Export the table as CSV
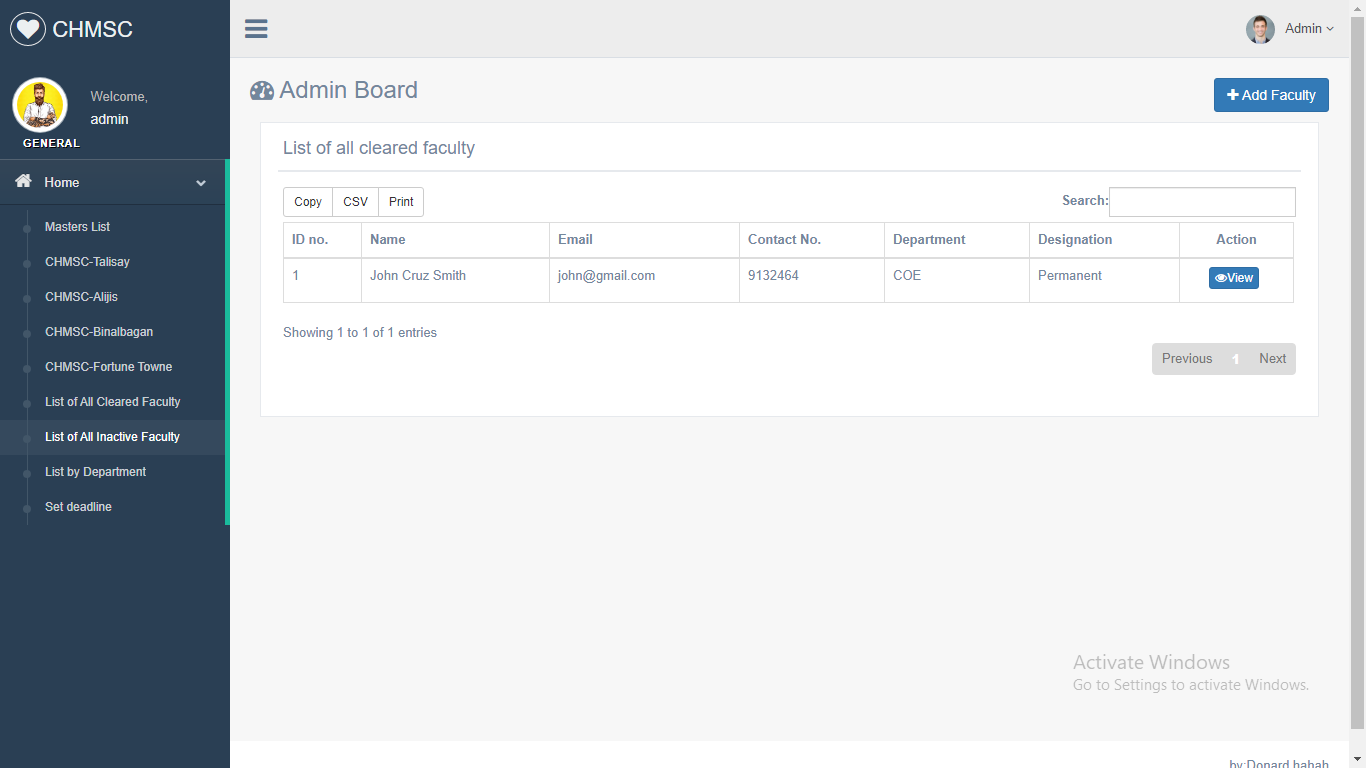The width and height of the screenshot is (1366, 768). click(x=355, y=201)
